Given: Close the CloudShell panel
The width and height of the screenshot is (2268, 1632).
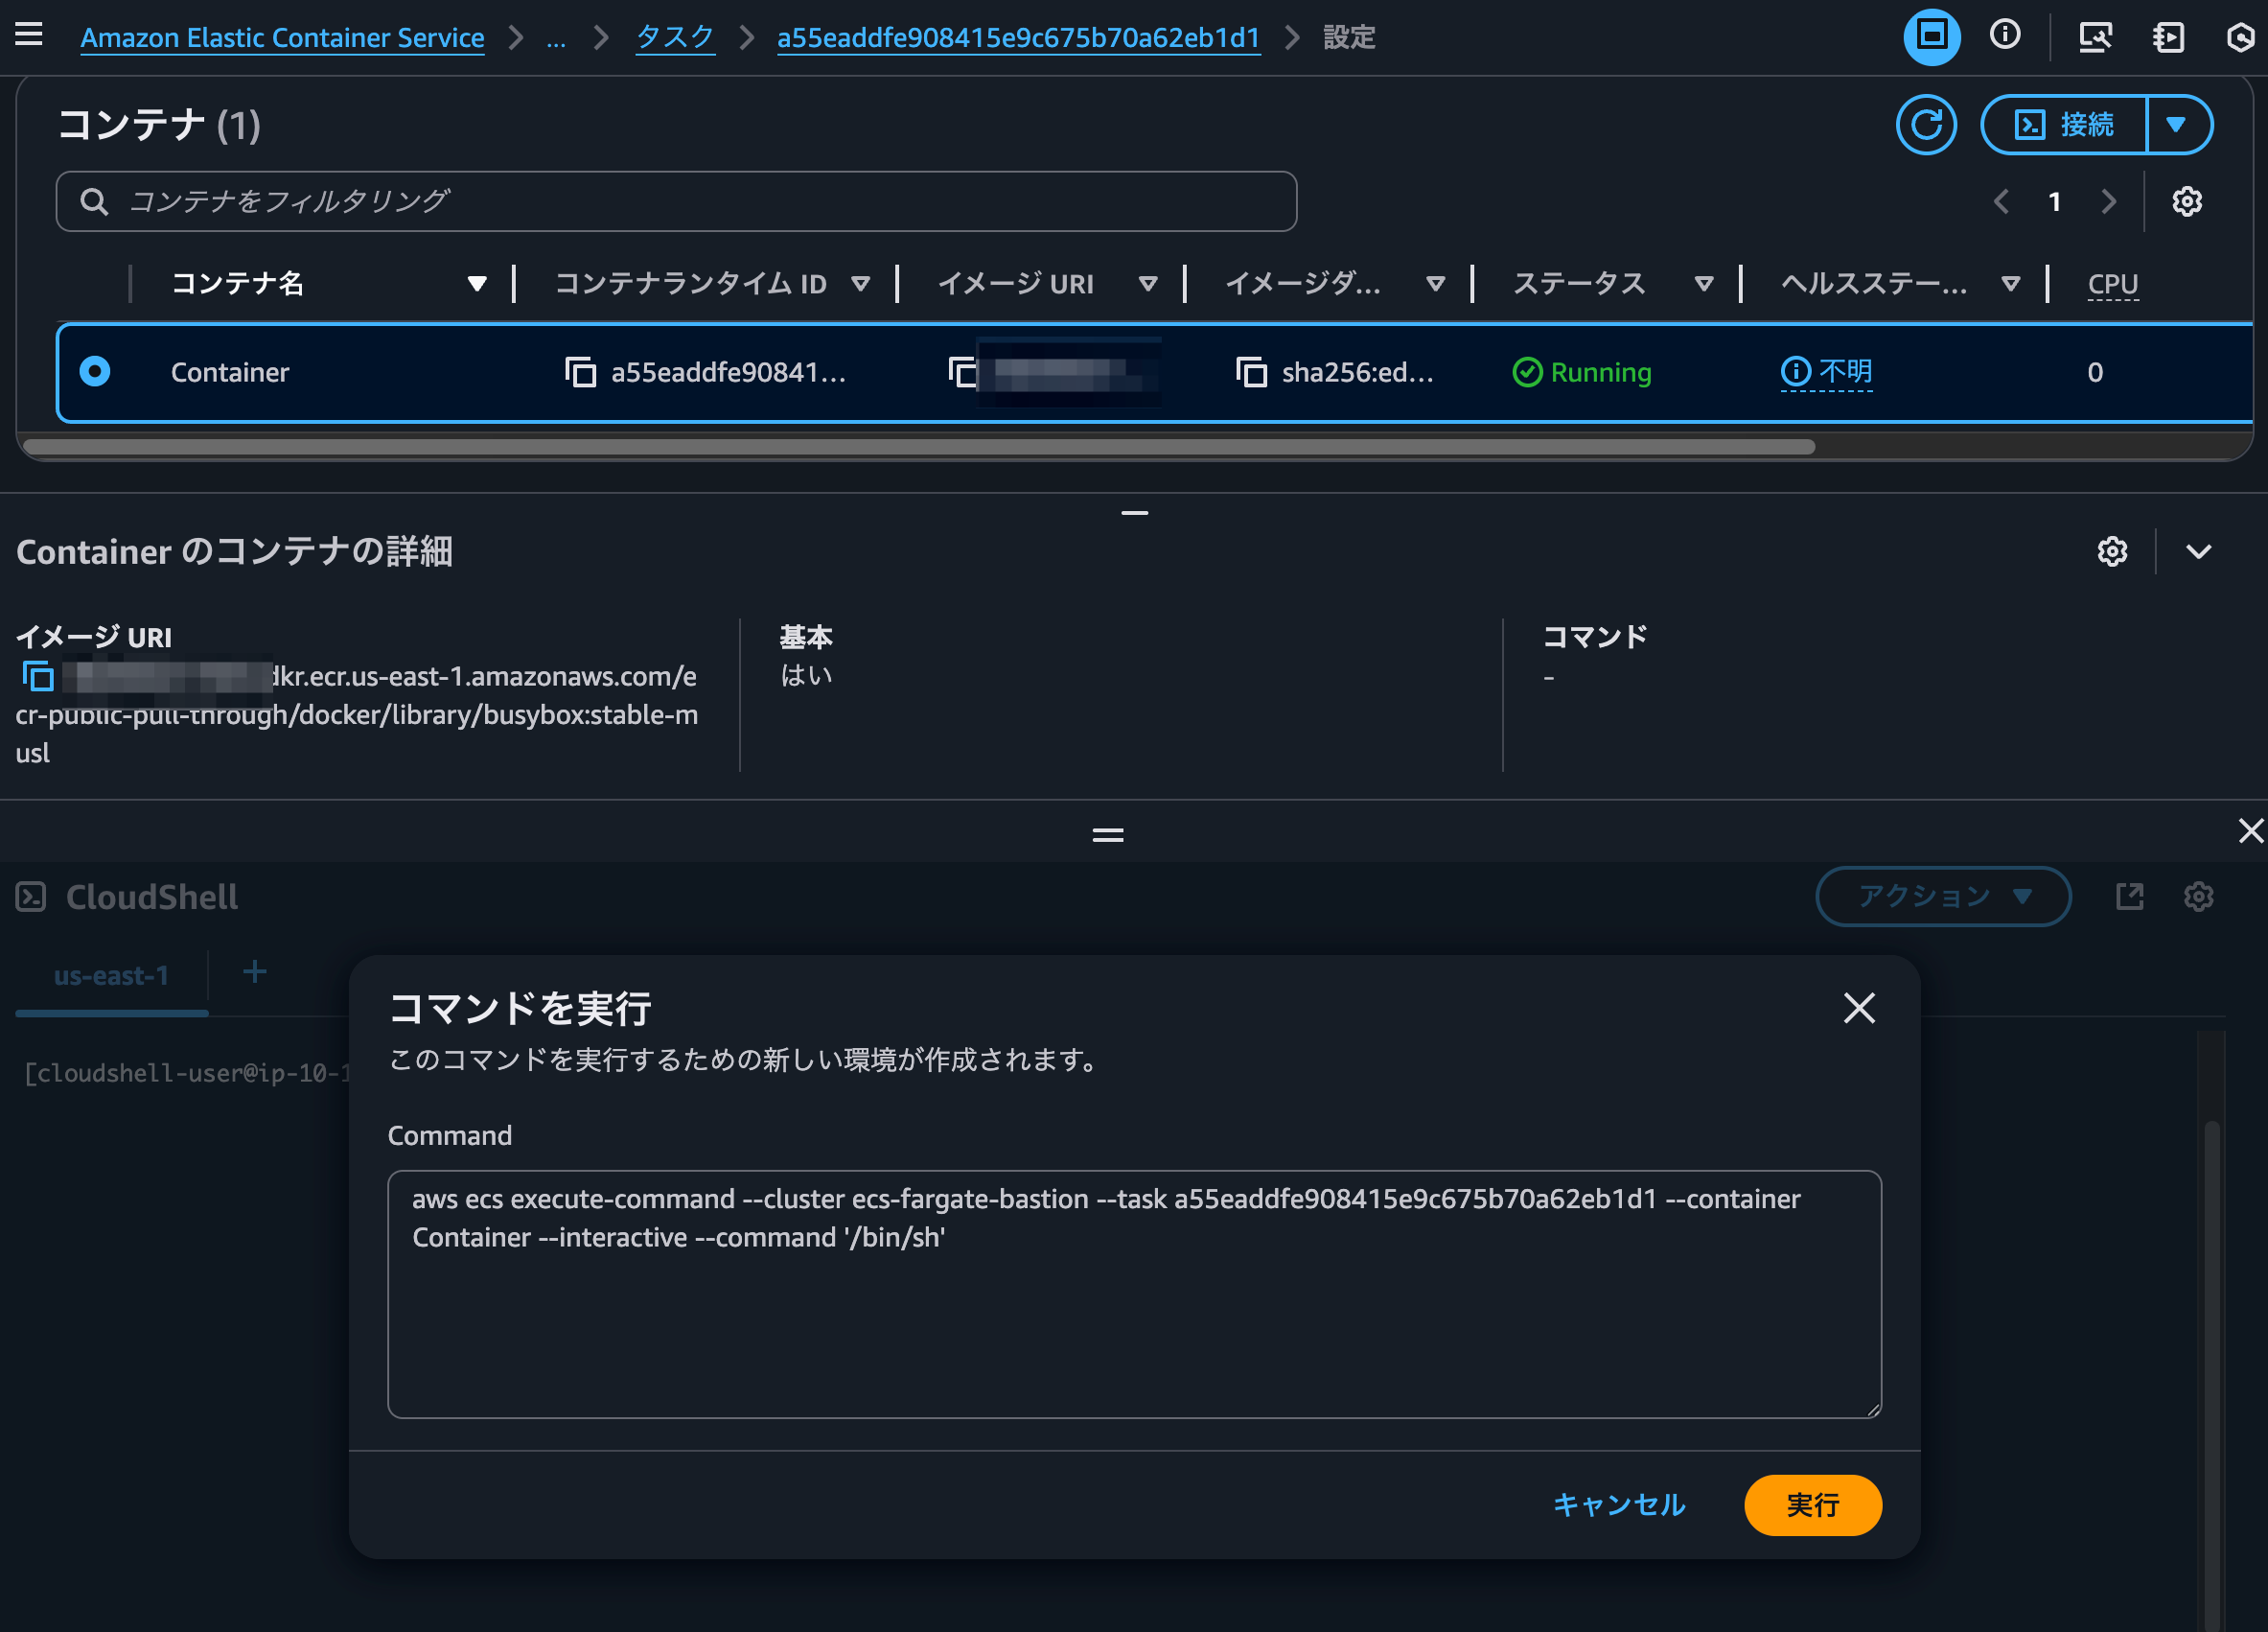Looking at the screenshot, I should click(x=2250, y=830).
